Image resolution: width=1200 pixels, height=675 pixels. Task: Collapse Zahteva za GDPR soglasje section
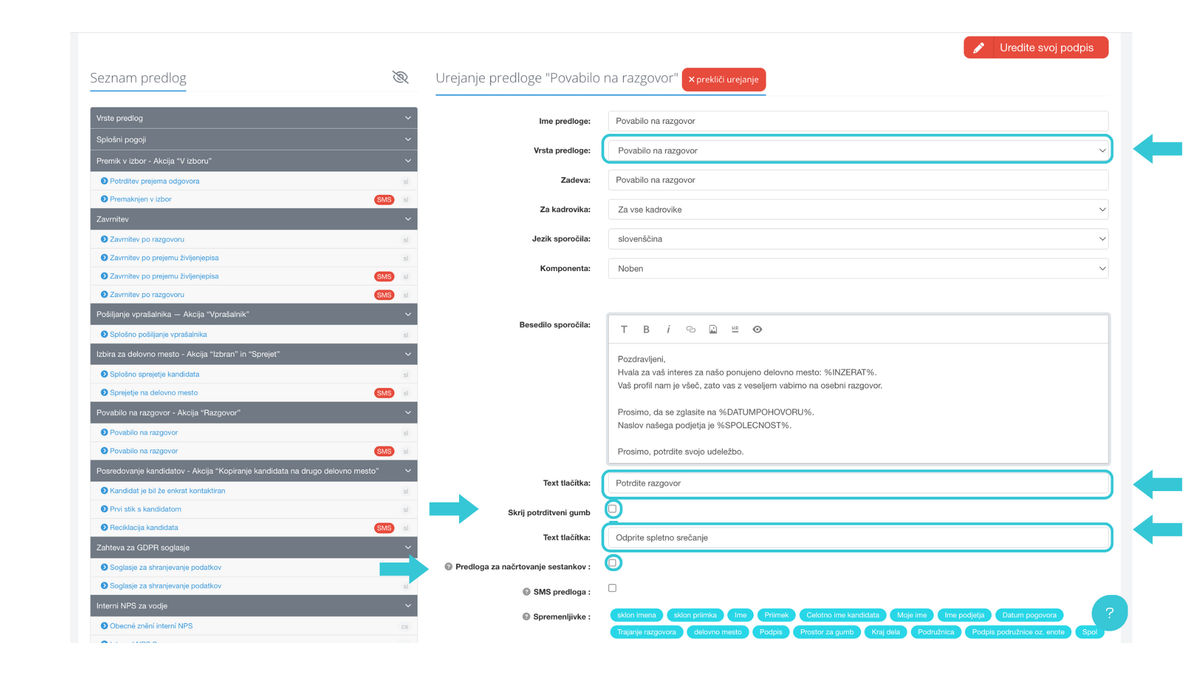(254, 547)
